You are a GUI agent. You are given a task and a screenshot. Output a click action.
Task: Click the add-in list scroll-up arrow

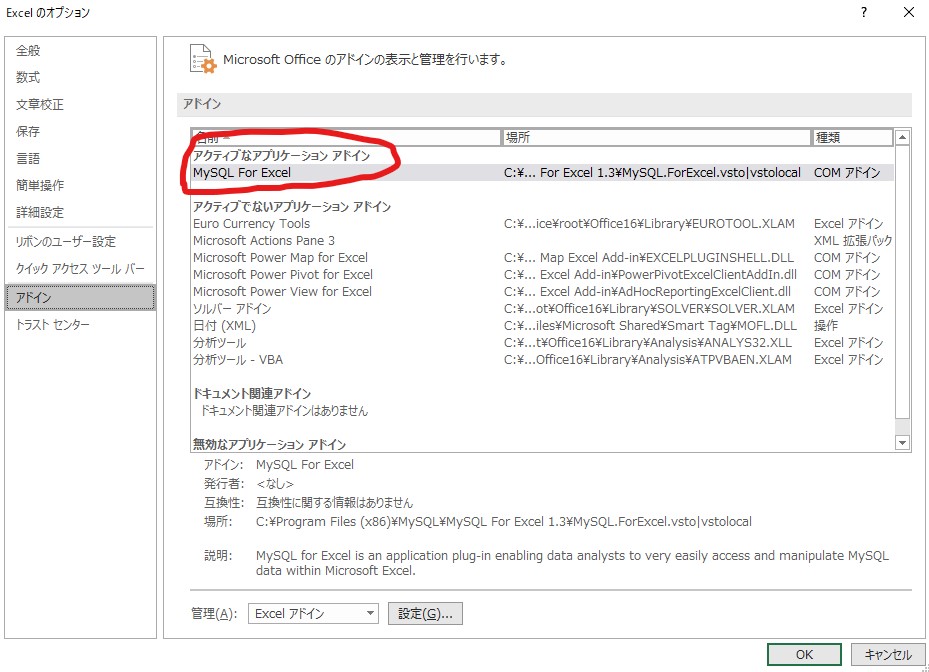(x=901, y=136)
